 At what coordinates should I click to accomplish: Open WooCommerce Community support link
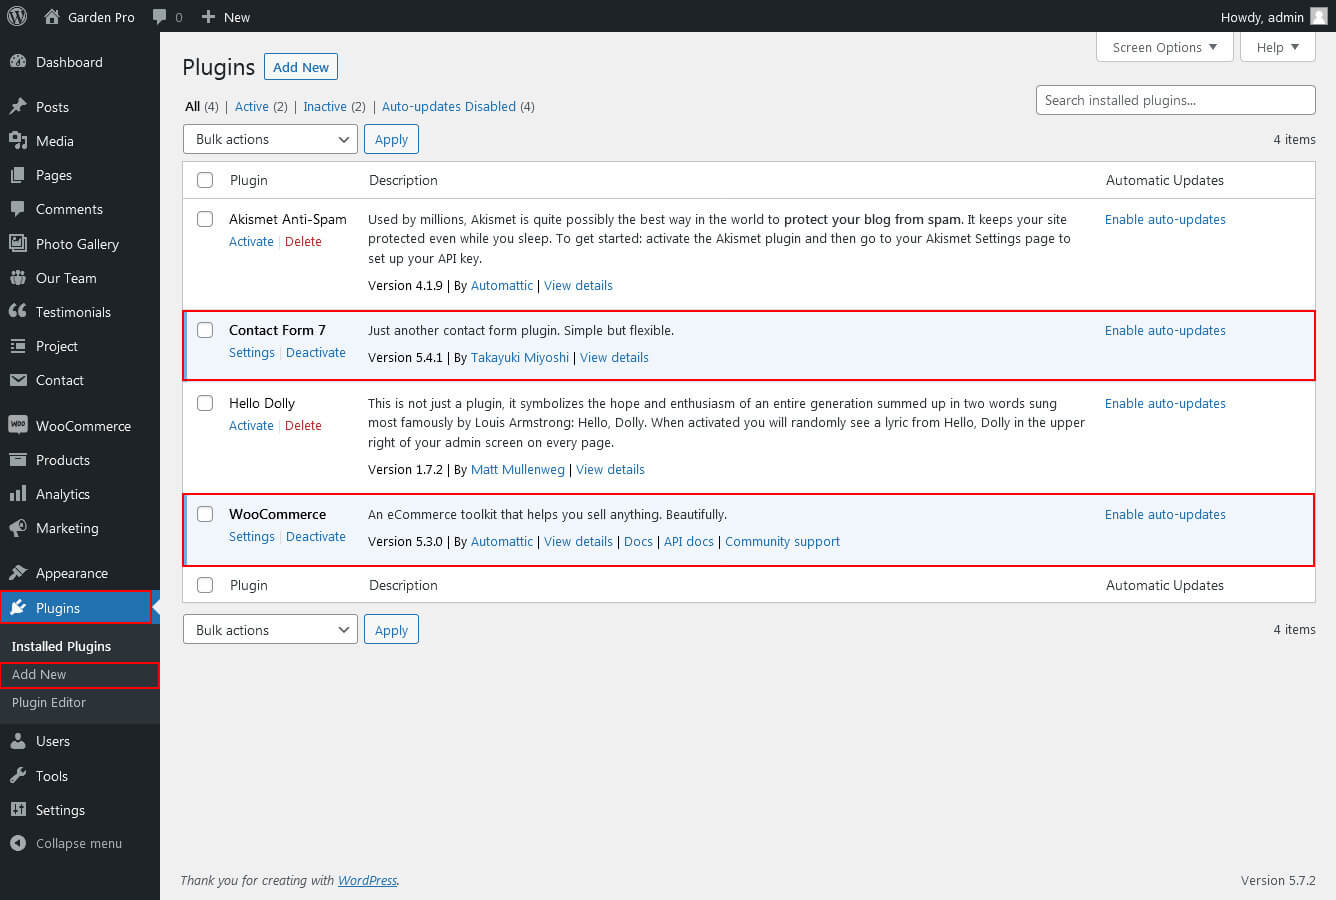[x=782, y=541]
